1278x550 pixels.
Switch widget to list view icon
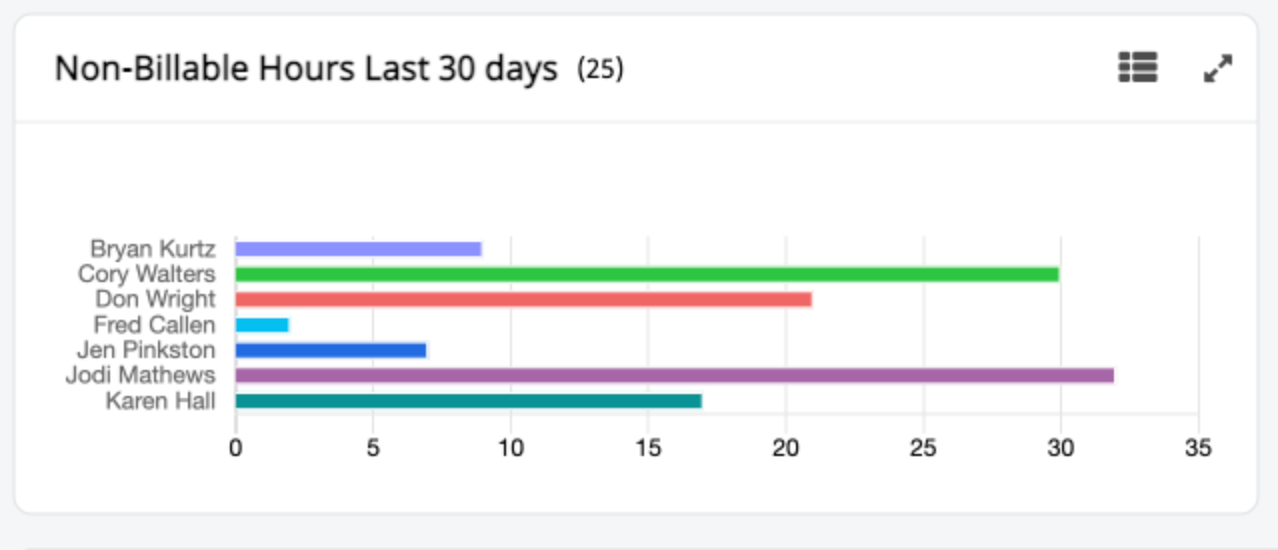point(1137,68)
